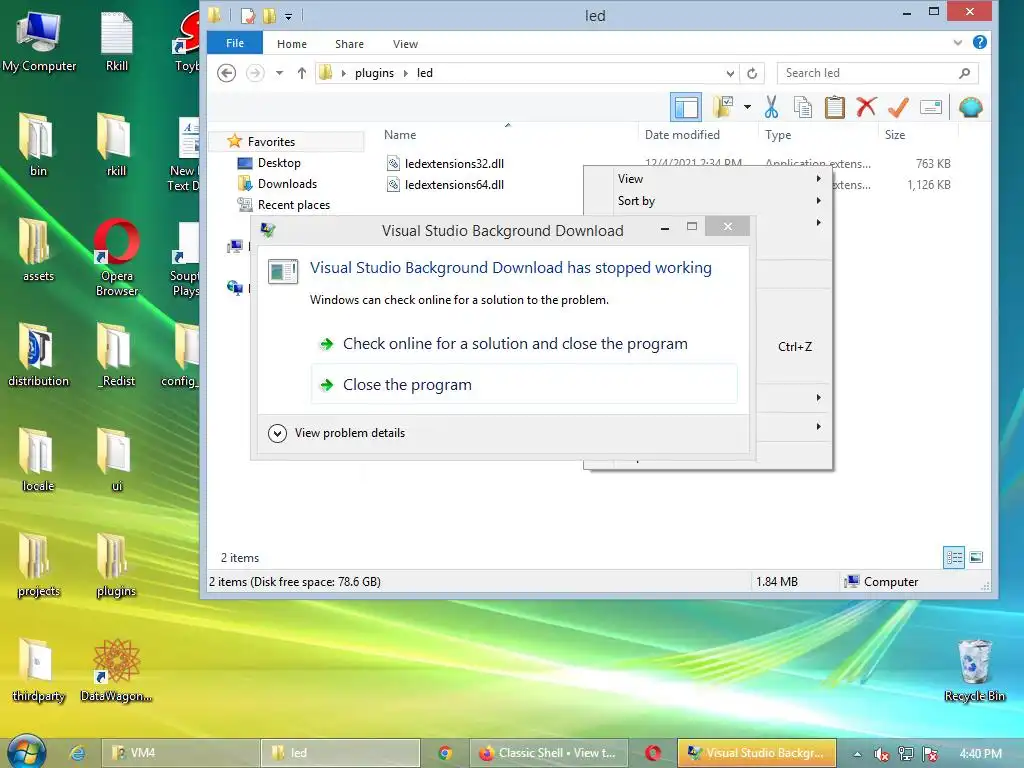This screenshot has height=768, width=1024.
Task: Show hidden system tray icons arrow
Action: pos(857,754)
